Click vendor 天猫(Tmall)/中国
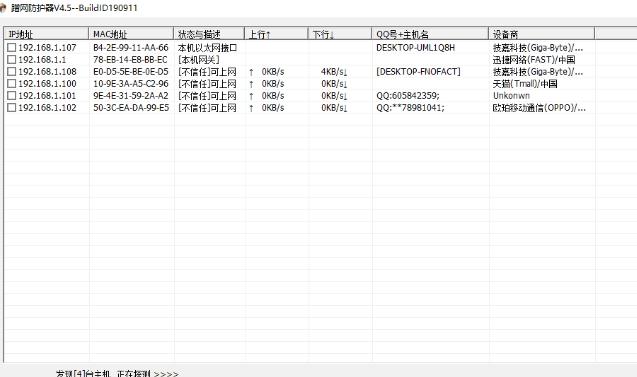637x377 pixels. (525, 84)
